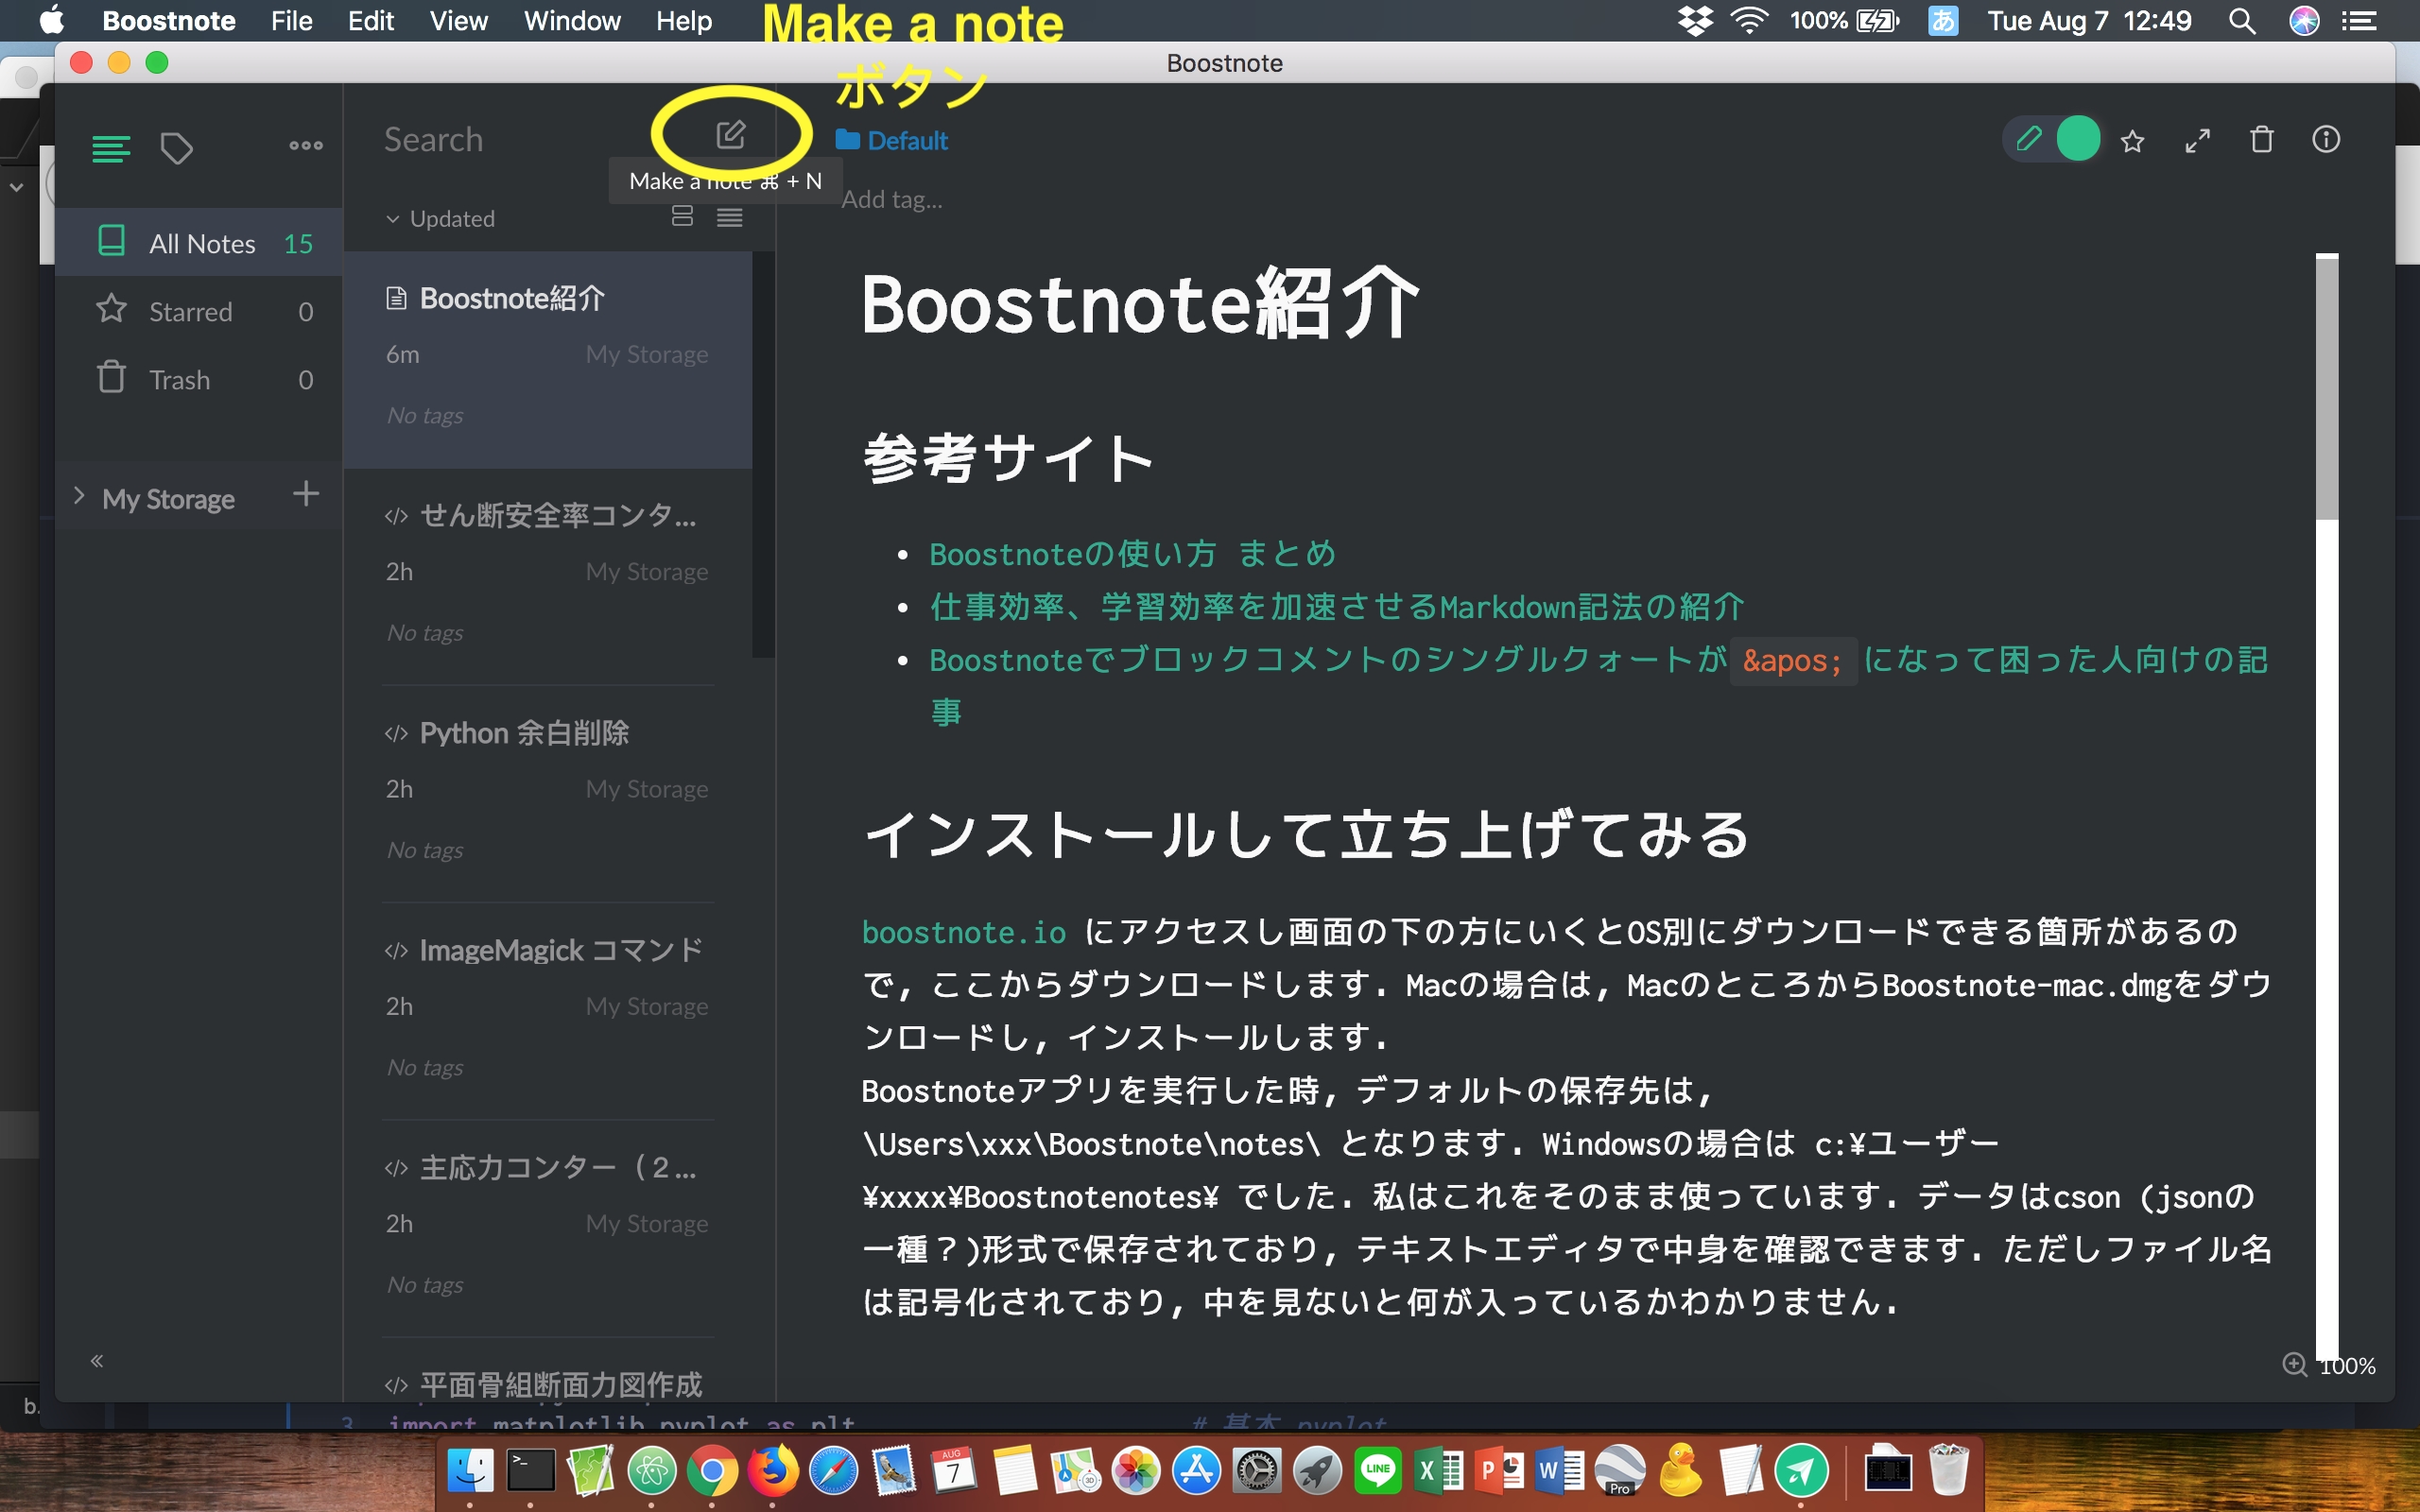Click the note list scrollbar
Viewport: 2420px width, 1512px height.
click(x=763, y=455)
